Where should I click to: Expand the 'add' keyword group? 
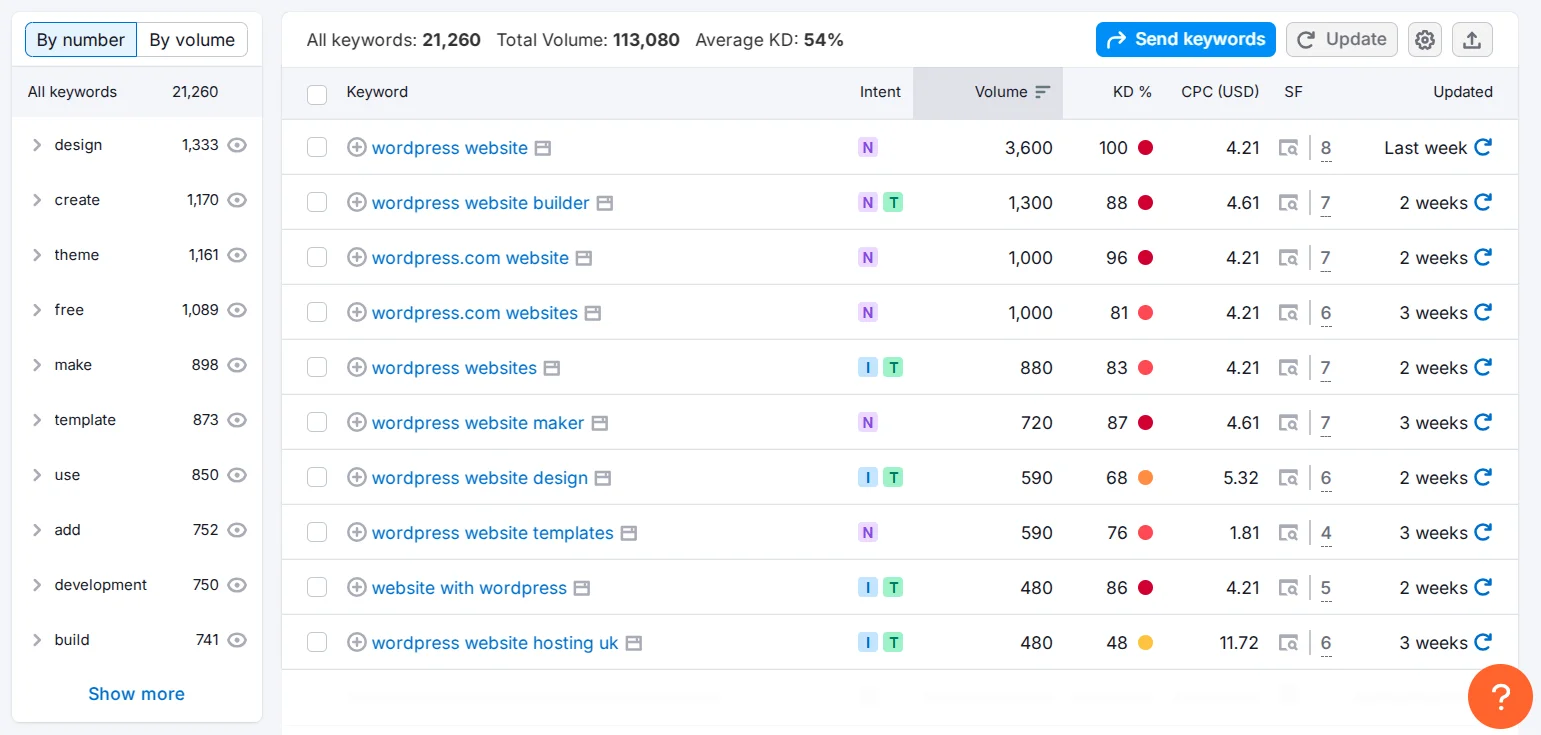(37, 530)
